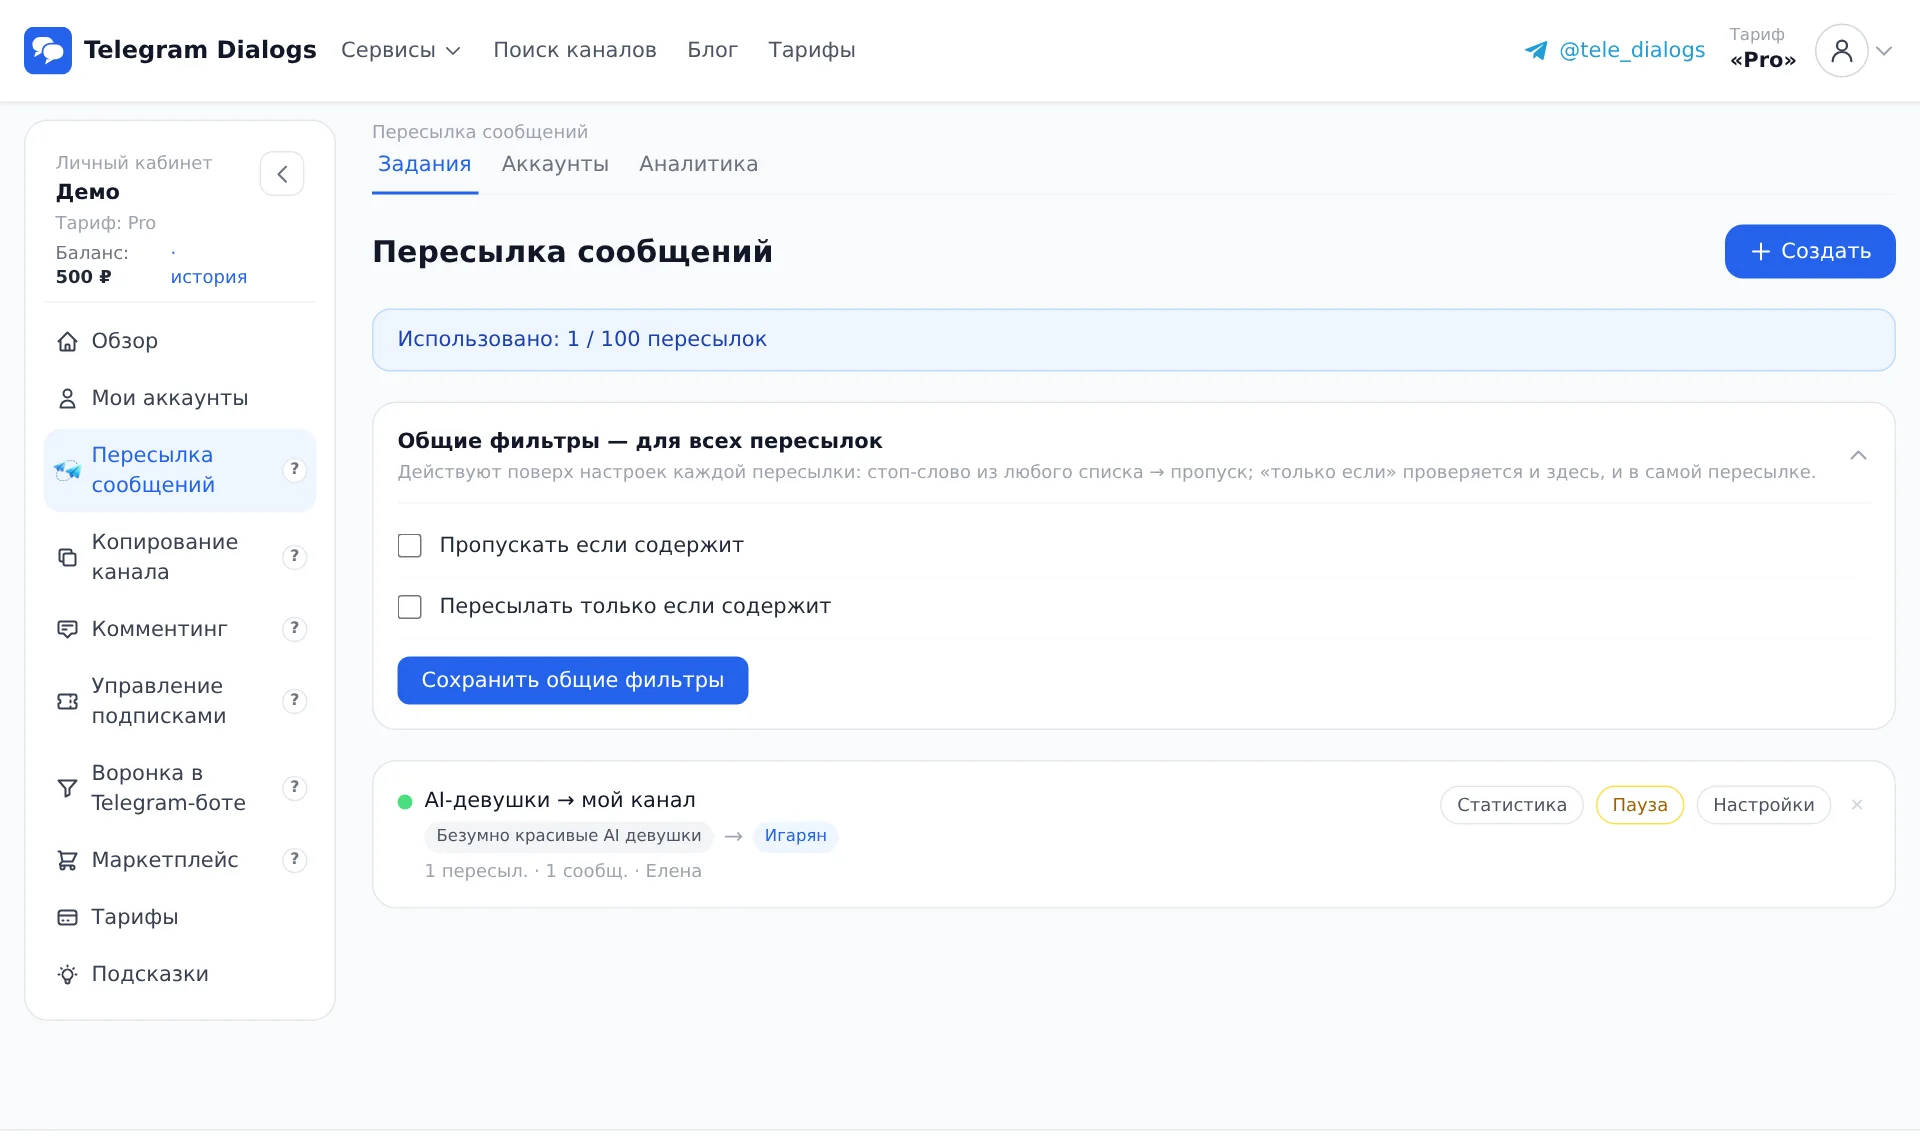Open the account dropdown chevron
Image resolution: width=1920 pixels, height=1140 pixels.
coord(1884,51)
